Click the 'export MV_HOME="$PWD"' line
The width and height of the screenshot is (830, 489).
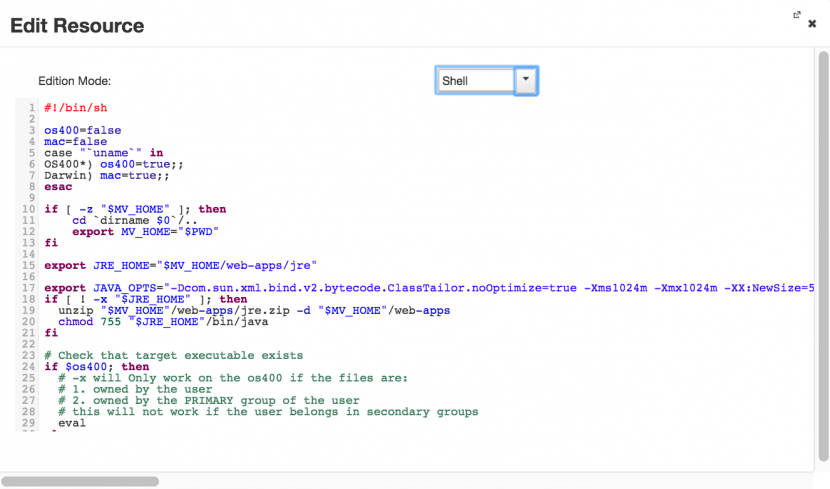(x=146, y=231)
